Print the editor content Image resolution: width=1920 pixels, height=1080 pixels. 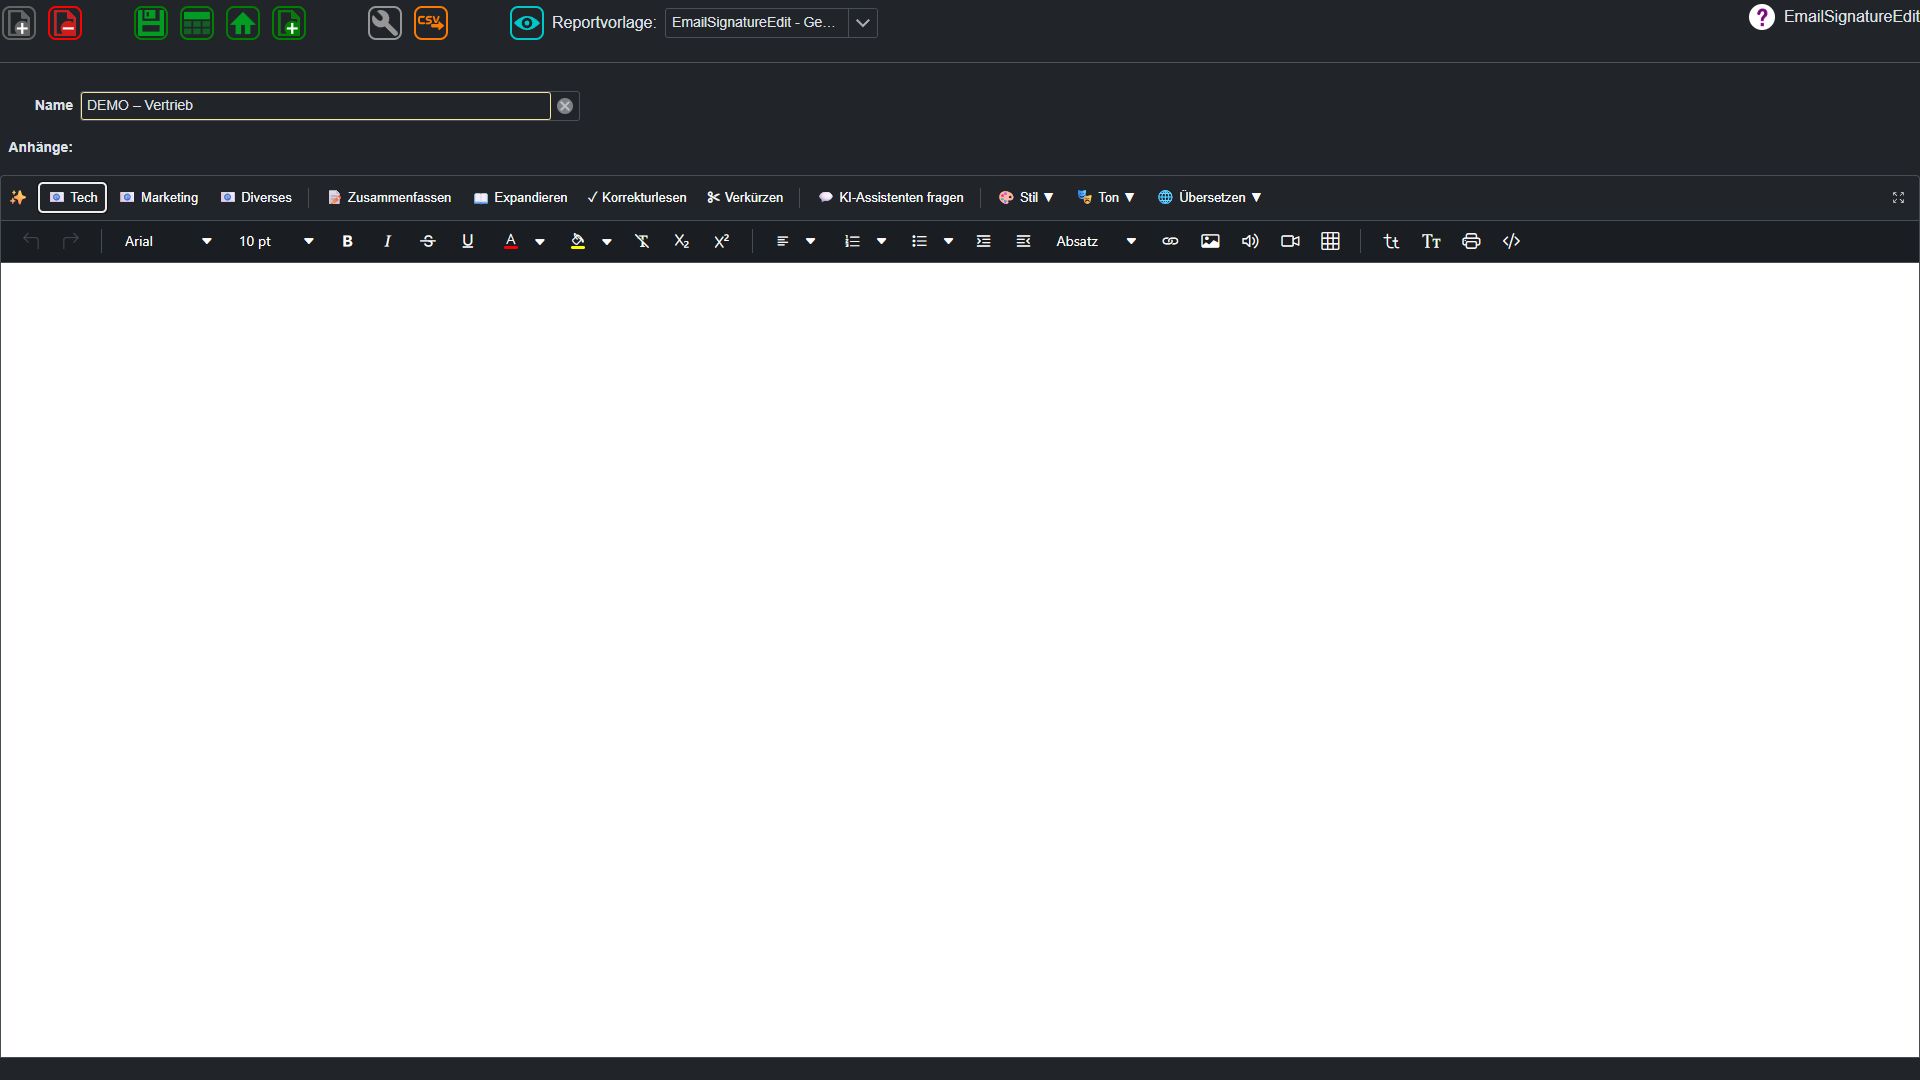pyautogui.click(x=1471, y=241)
